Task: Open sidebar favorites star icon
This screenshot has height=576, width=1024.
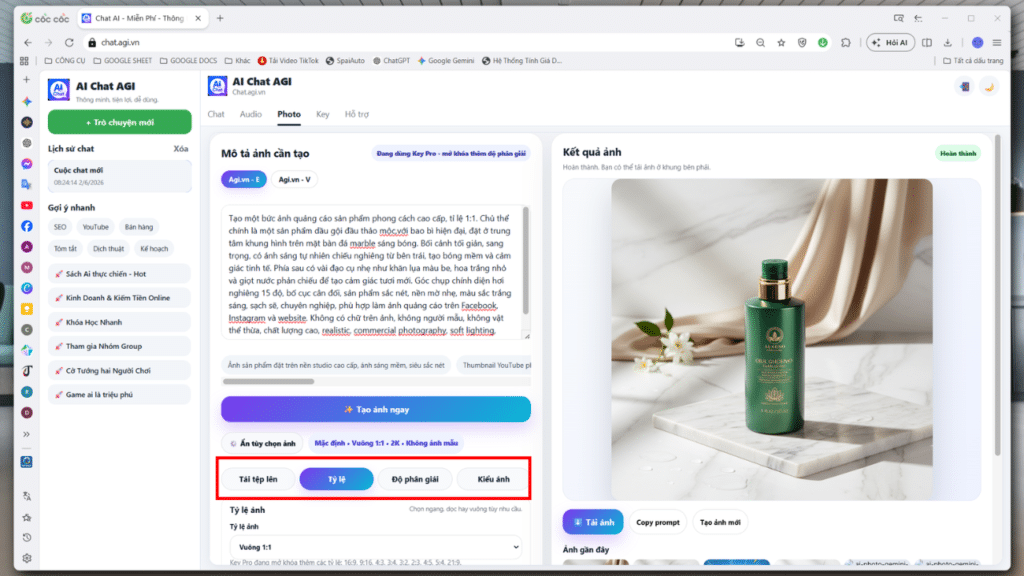Action: coord(27,517)
